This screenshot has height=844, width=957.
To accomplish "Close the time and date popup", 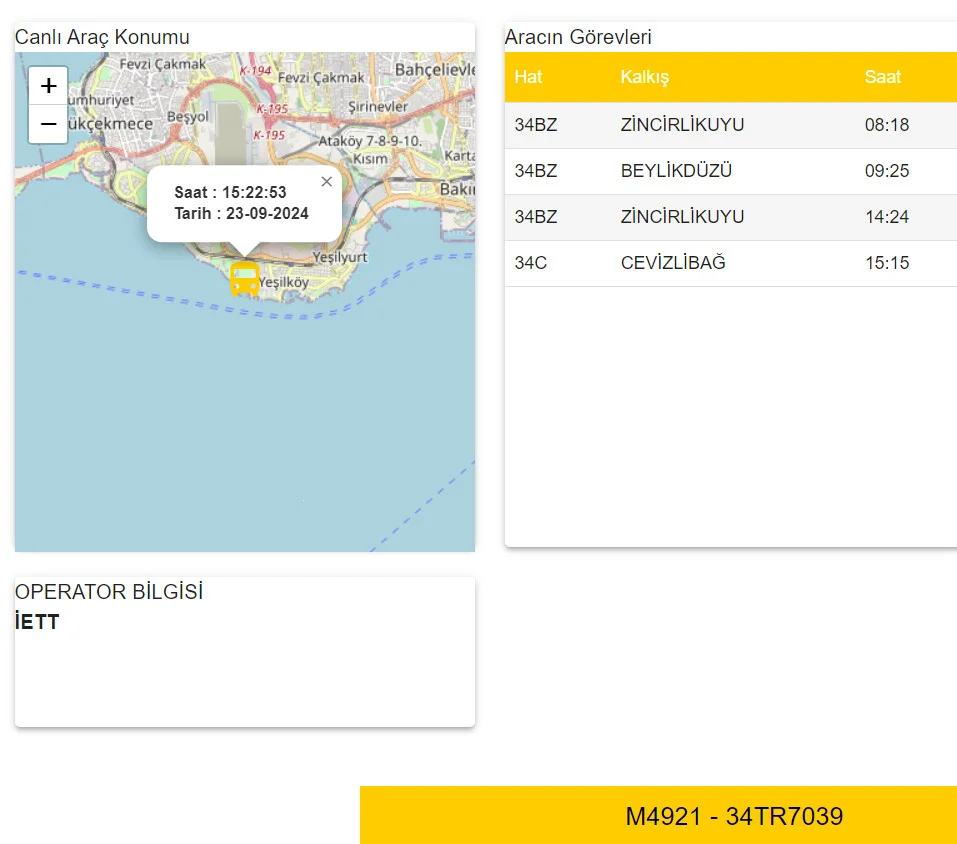I will [x=326, y=182].
